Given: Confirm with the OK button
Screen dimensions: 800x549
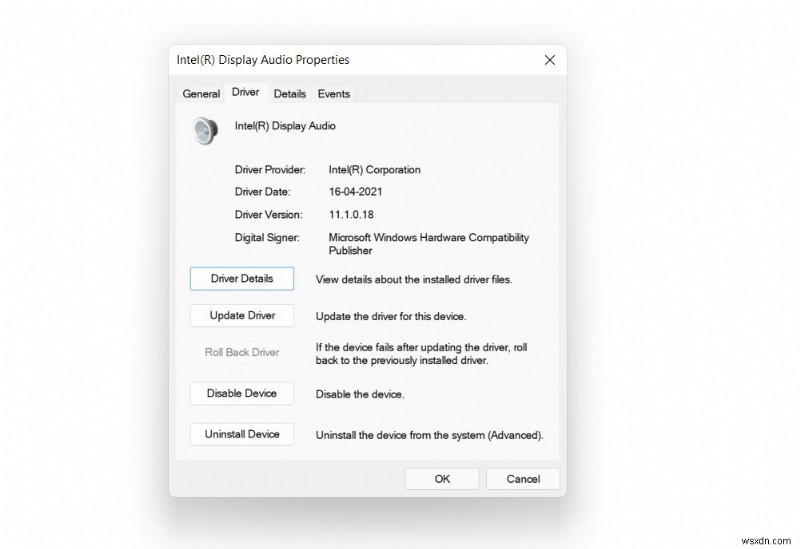Looking at the screenshot, I should pos(442,479).
